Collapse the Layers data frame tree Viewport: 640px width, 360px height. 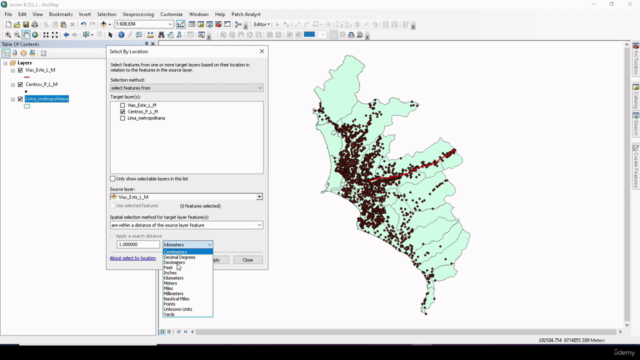point(5,63)
